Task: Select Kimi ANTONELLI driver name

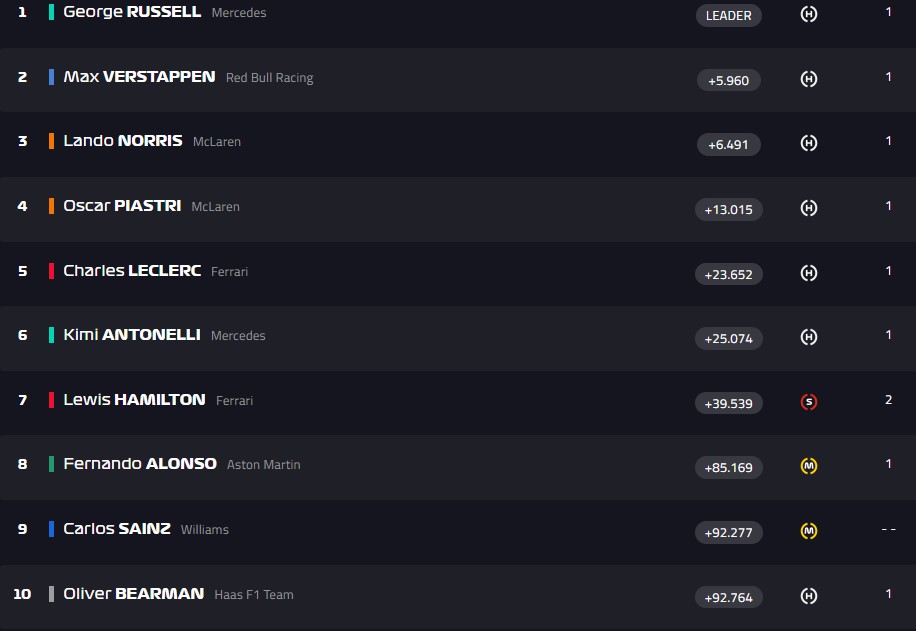Action: click(x=132, y=335)
